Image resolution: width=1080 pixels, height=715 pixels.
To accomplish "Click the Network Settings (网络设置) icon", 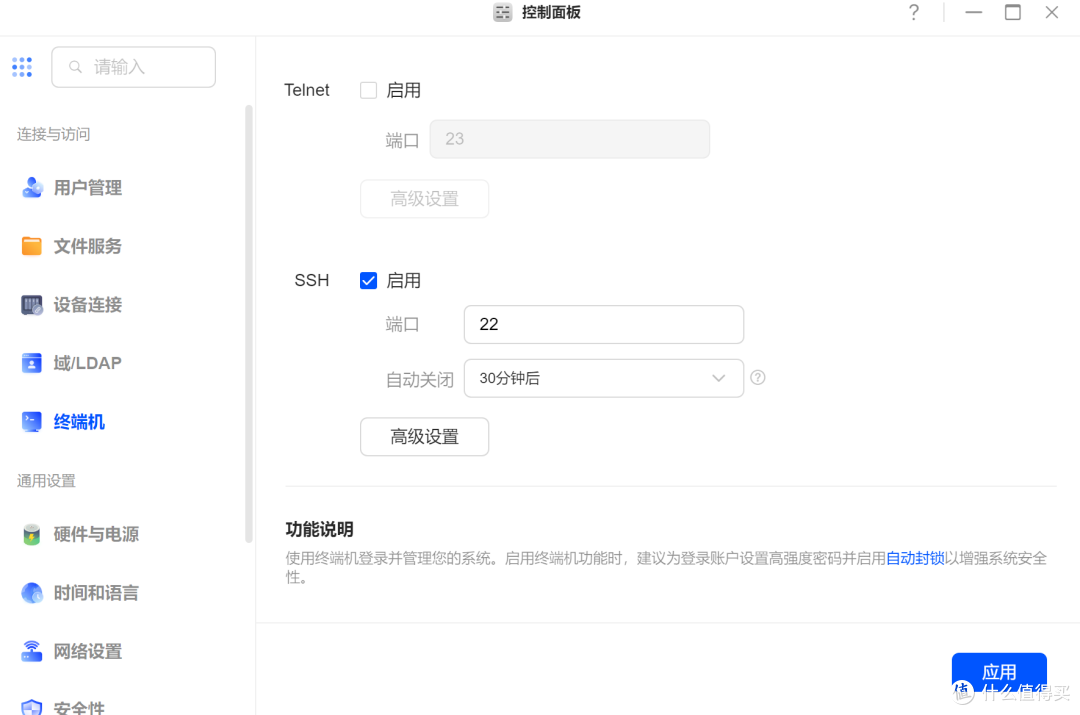I will (x=32, y=651).
